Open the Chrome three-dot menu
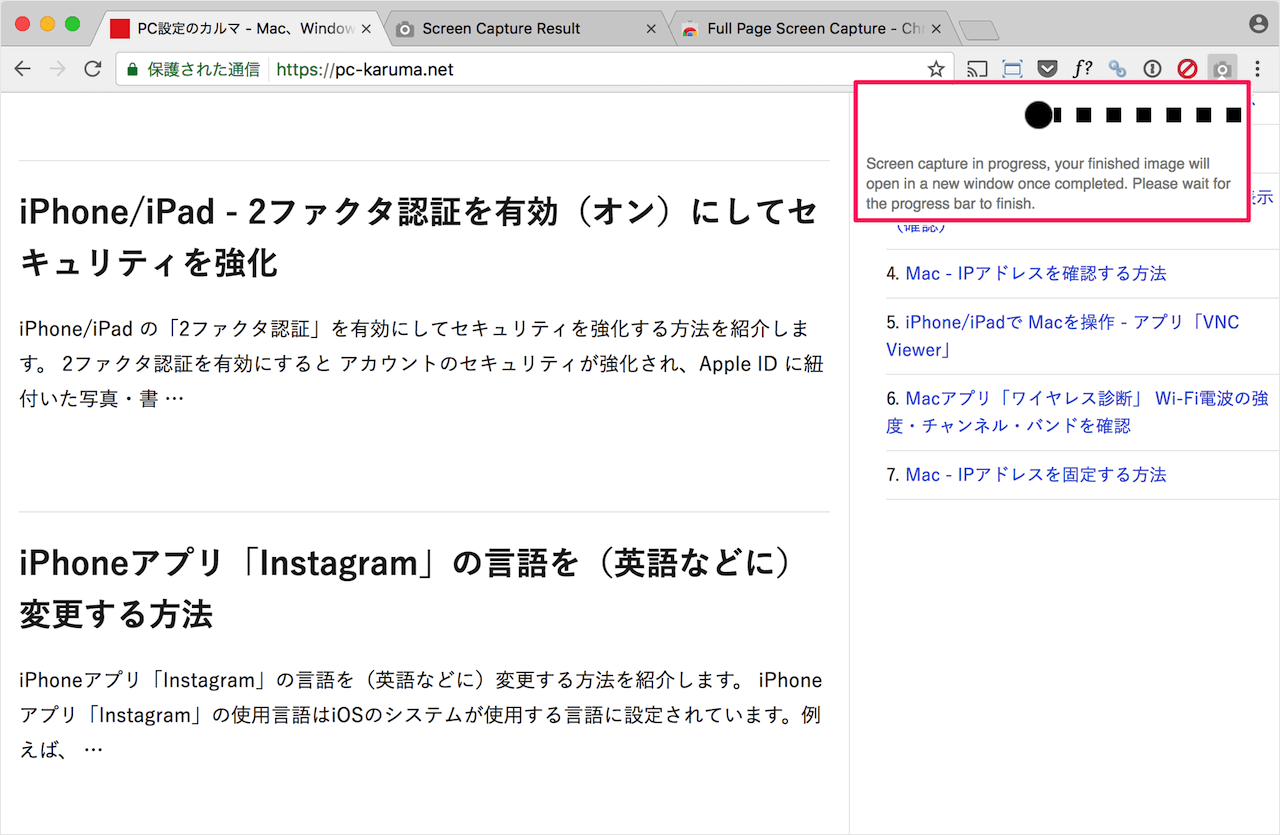This screenshot has height=835, width=1280. point(1258,69)
